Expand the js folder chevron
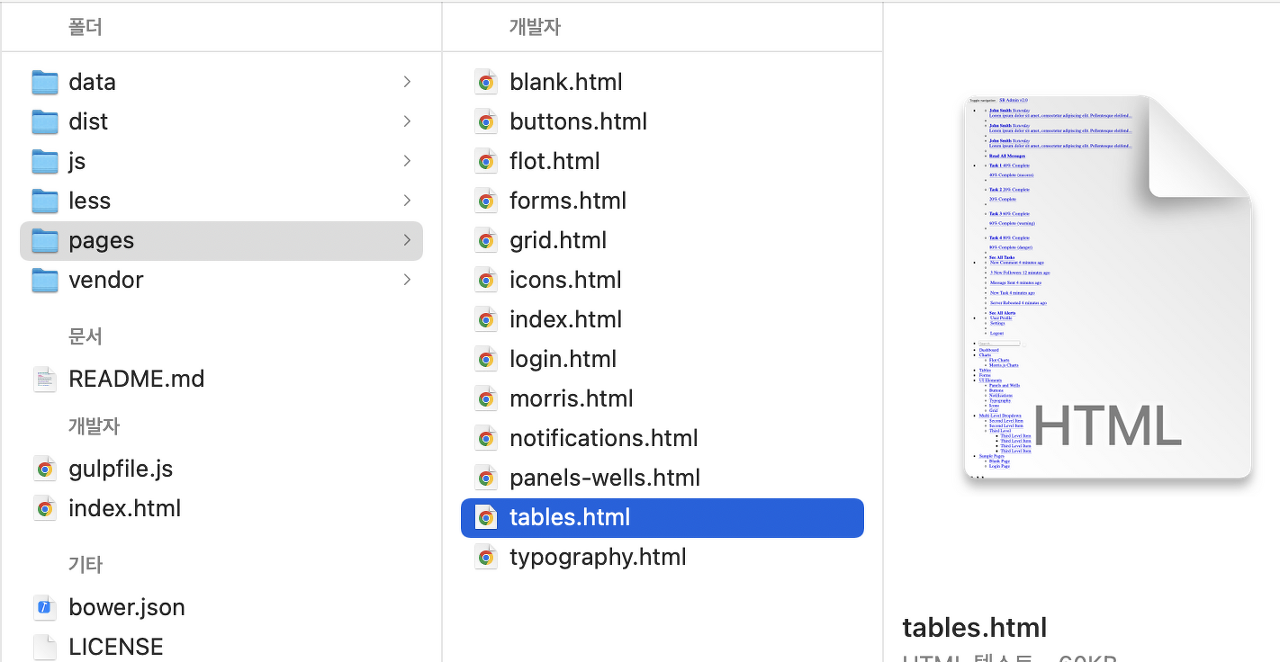 point(407,161)
